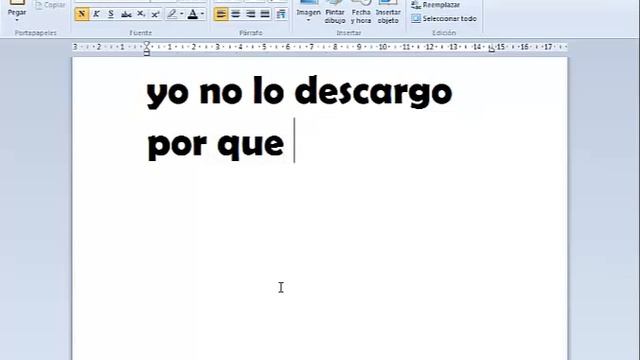
Task: Center the paragraph text
Action: click(x=236, y=14)
